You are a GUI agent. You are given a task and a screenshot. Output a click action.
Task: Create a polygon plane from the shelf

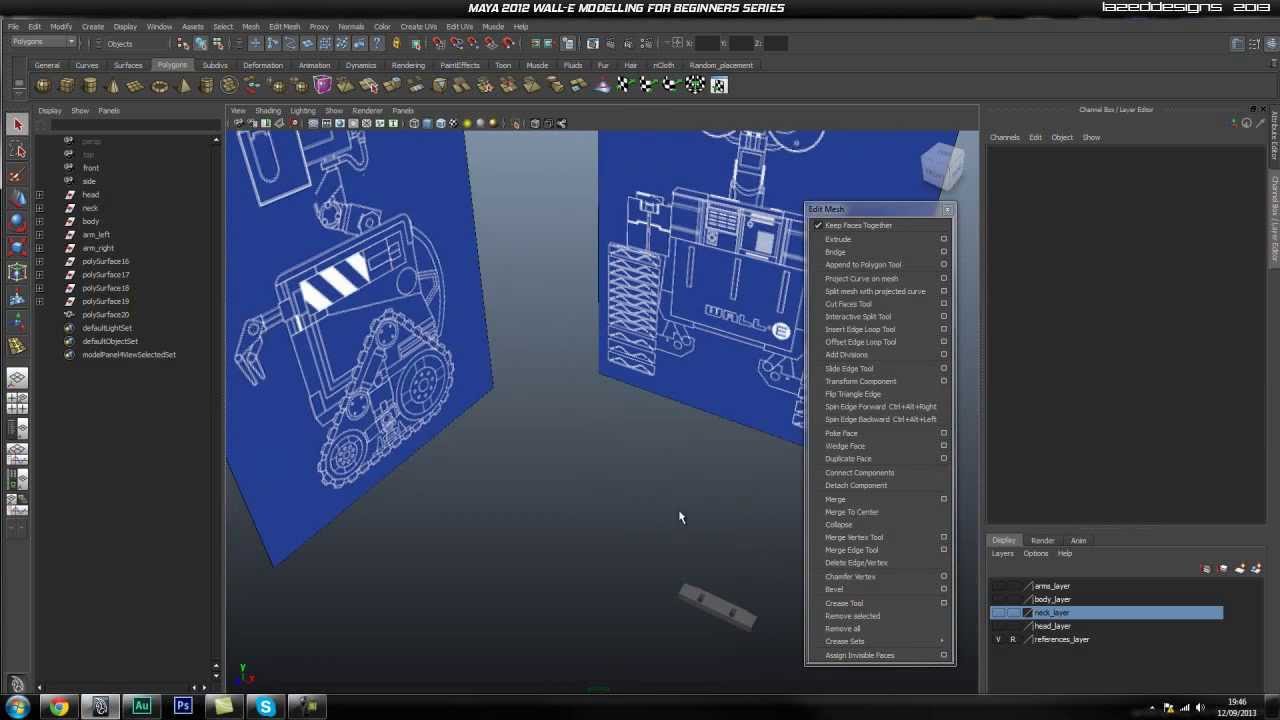(x=136, y=86)
